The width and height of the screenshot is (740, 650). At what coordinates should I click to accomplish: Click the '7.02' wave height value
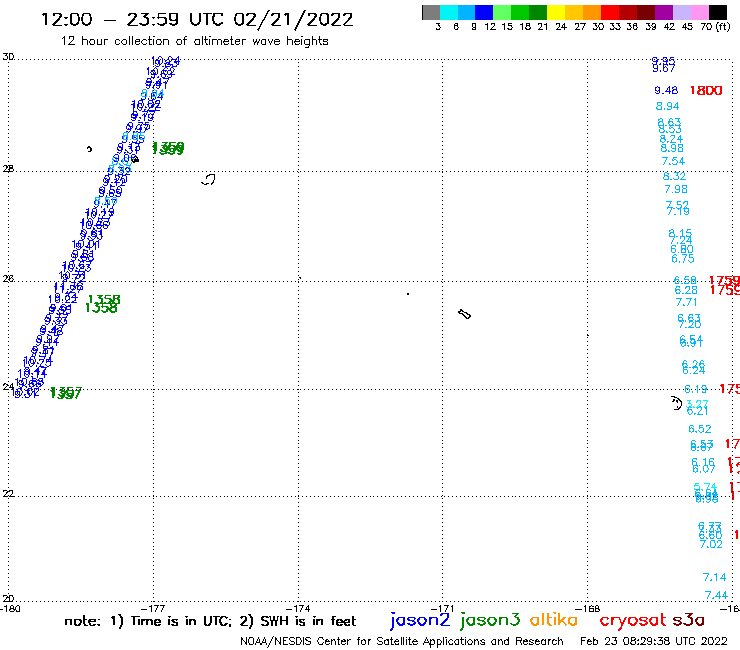[711, 544]
